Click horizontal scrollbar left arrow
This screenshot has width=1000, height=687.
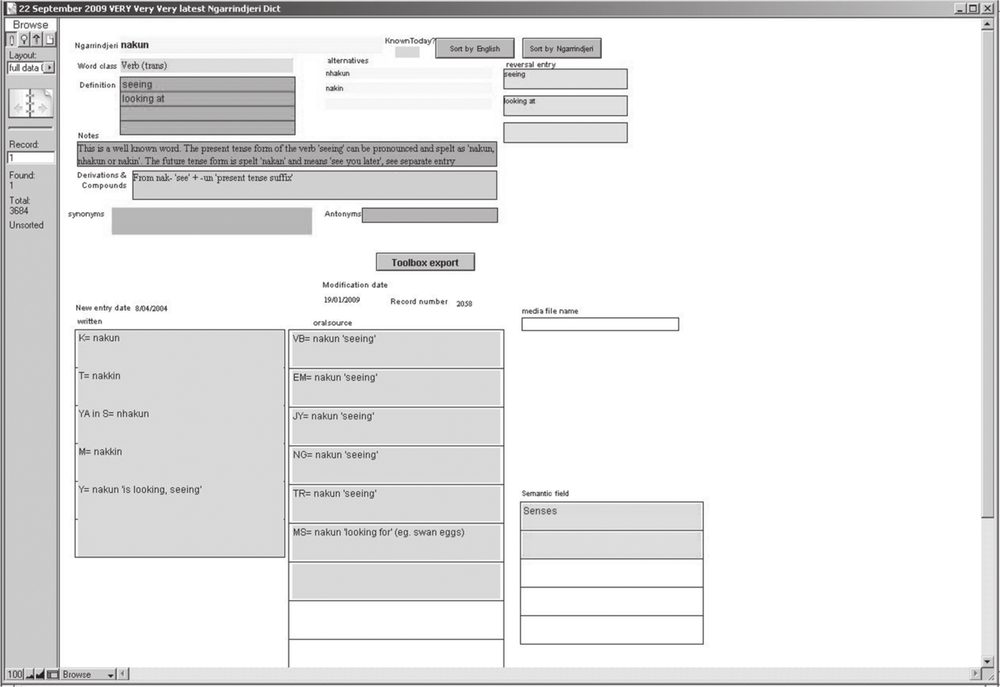[x=123, y=674]
